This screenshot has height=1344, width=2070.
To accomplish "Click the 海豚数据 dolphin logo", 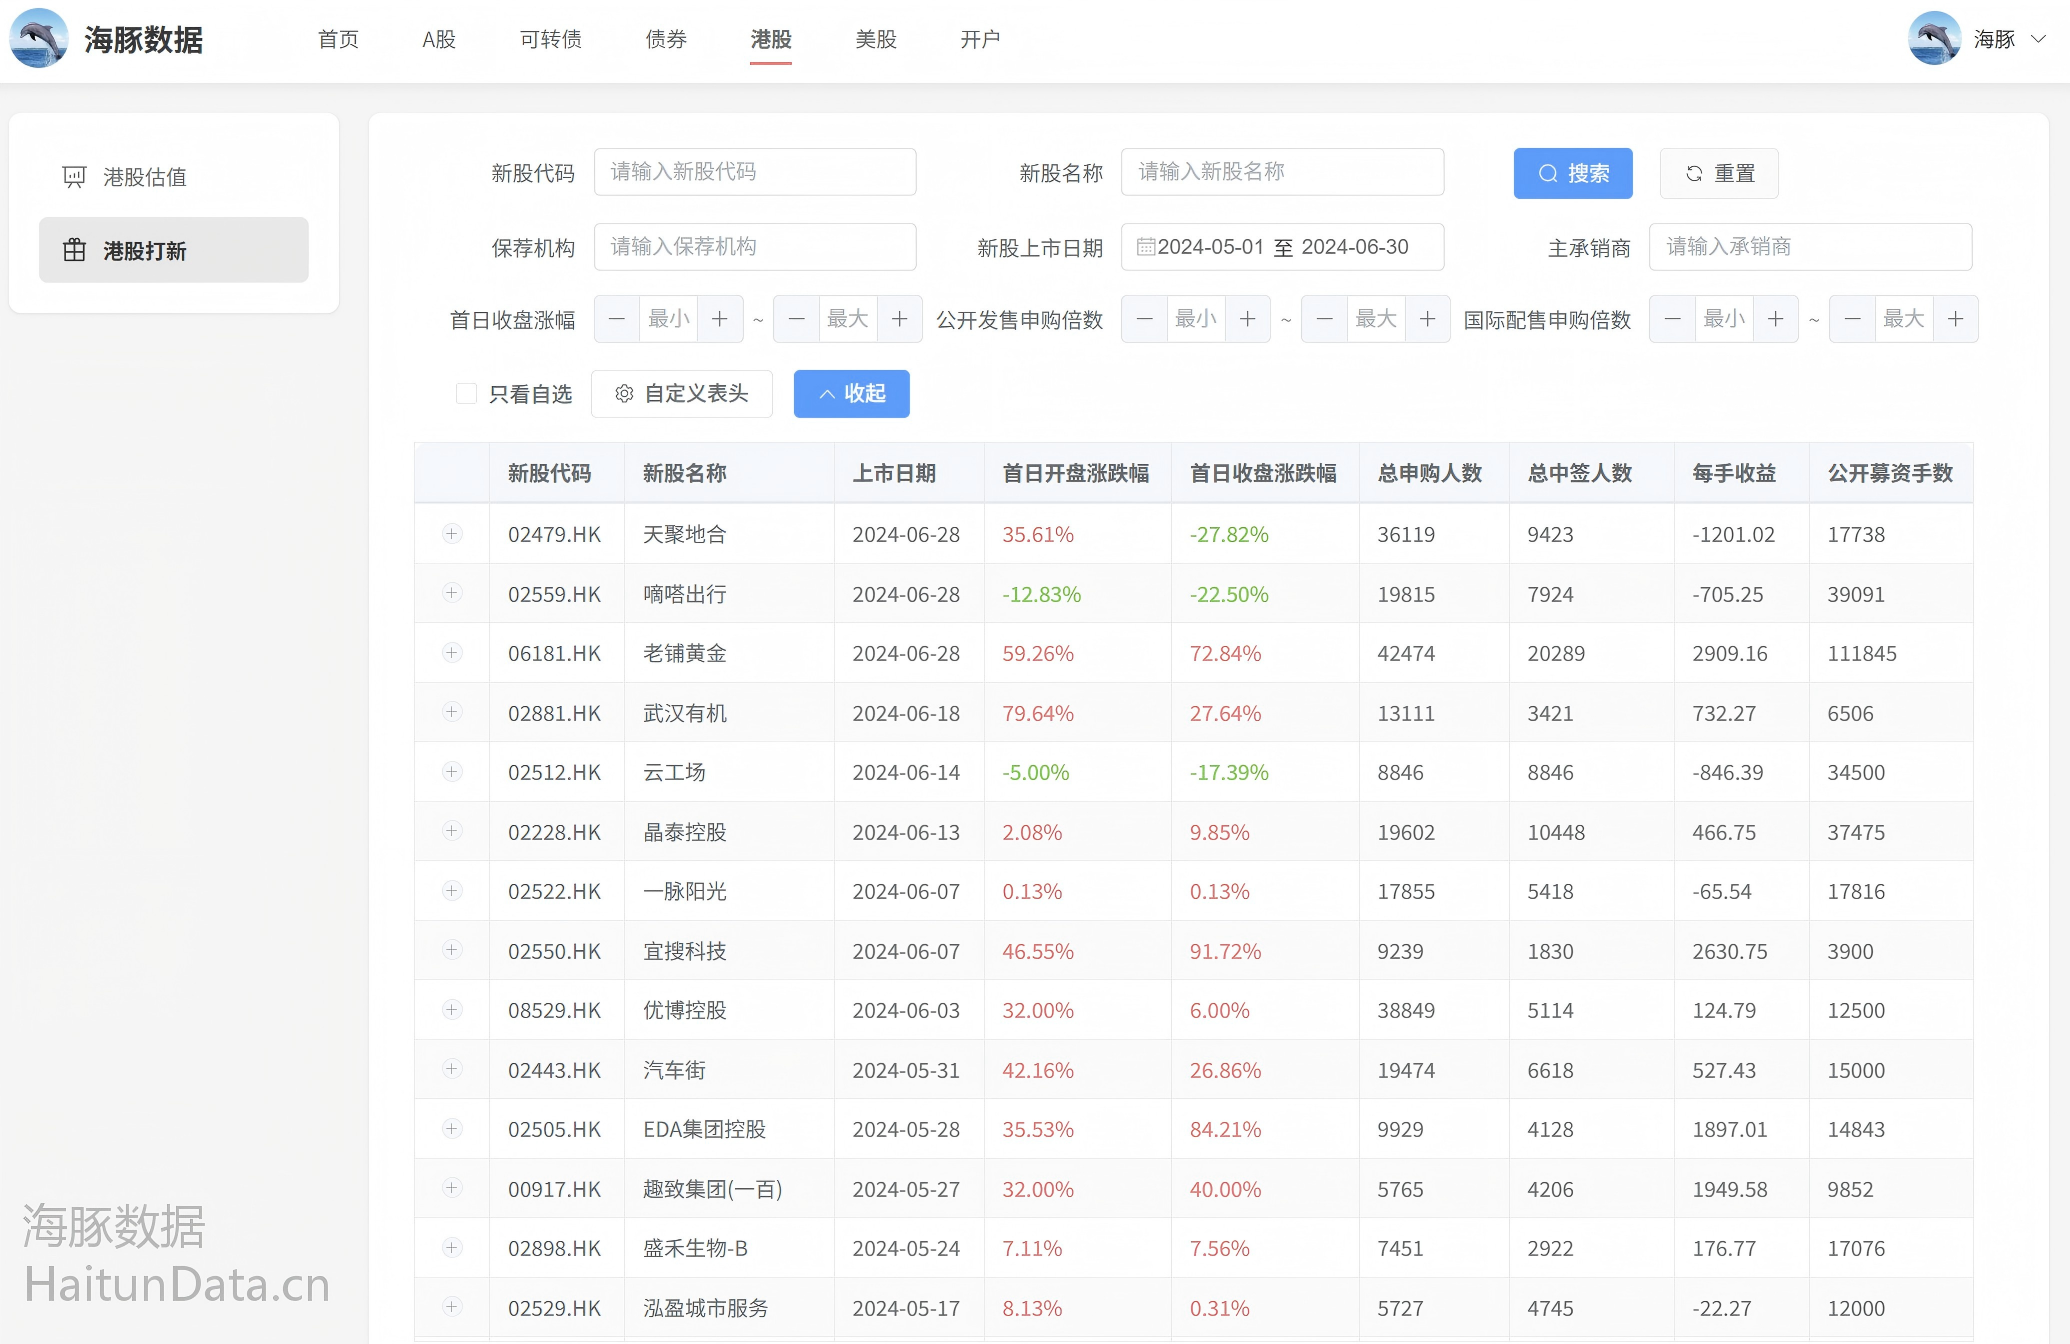I will tap(39, 39).
